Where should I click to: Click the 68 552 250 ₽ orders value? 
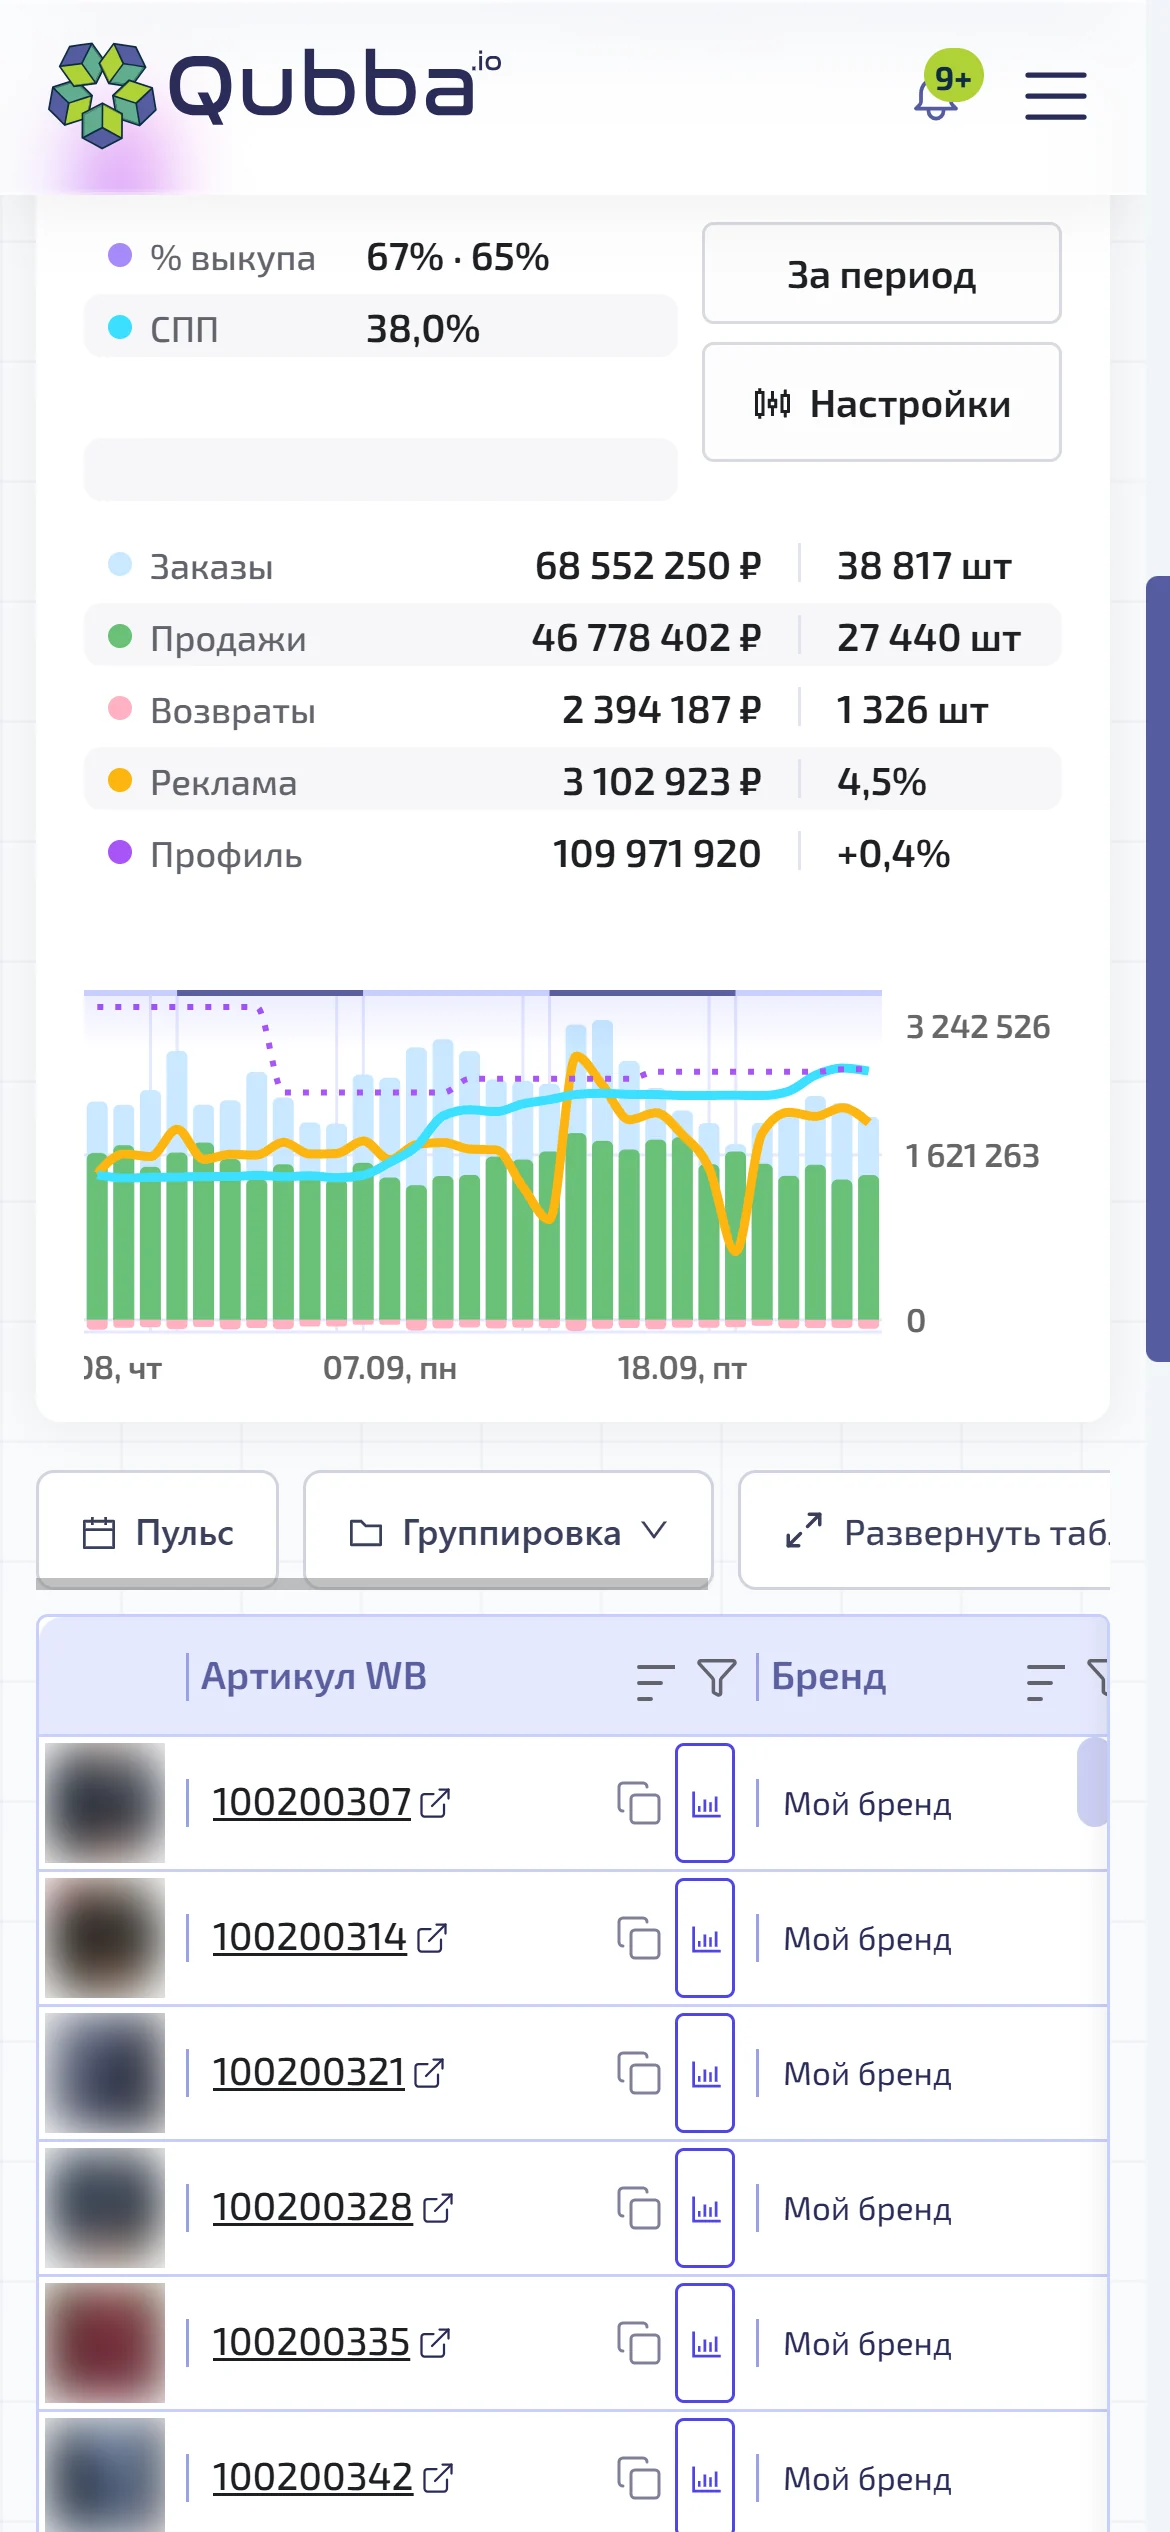click(x=648, y=566)
